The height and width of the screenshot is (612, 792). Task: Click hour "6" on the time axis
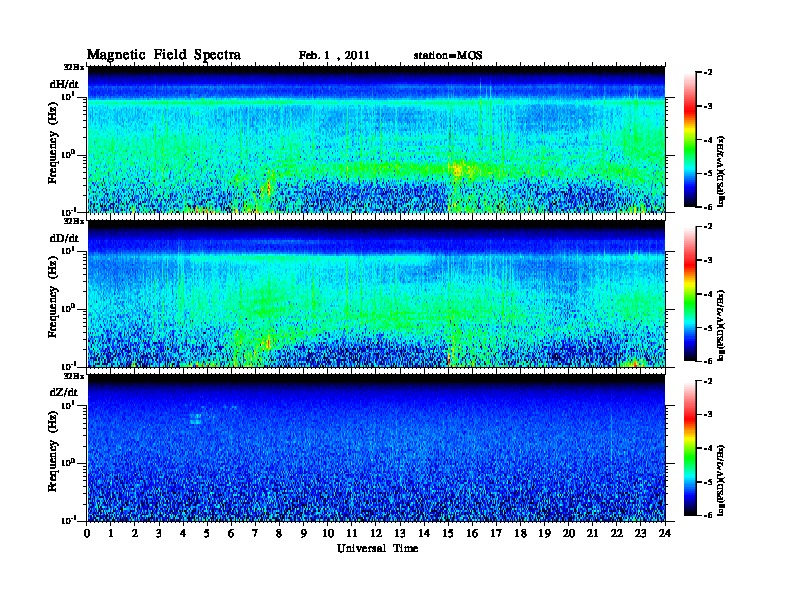tap(231, 533)
